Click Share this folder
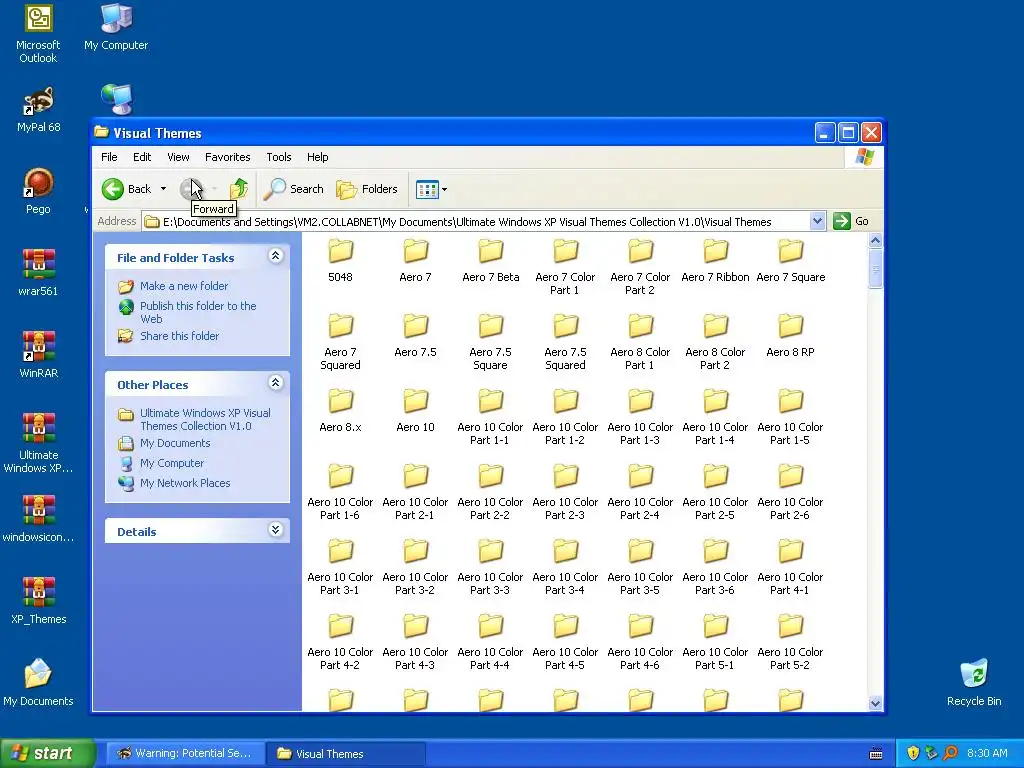Image resolution: width=1024 pixels, height=768 pixels. pos(180,336)
